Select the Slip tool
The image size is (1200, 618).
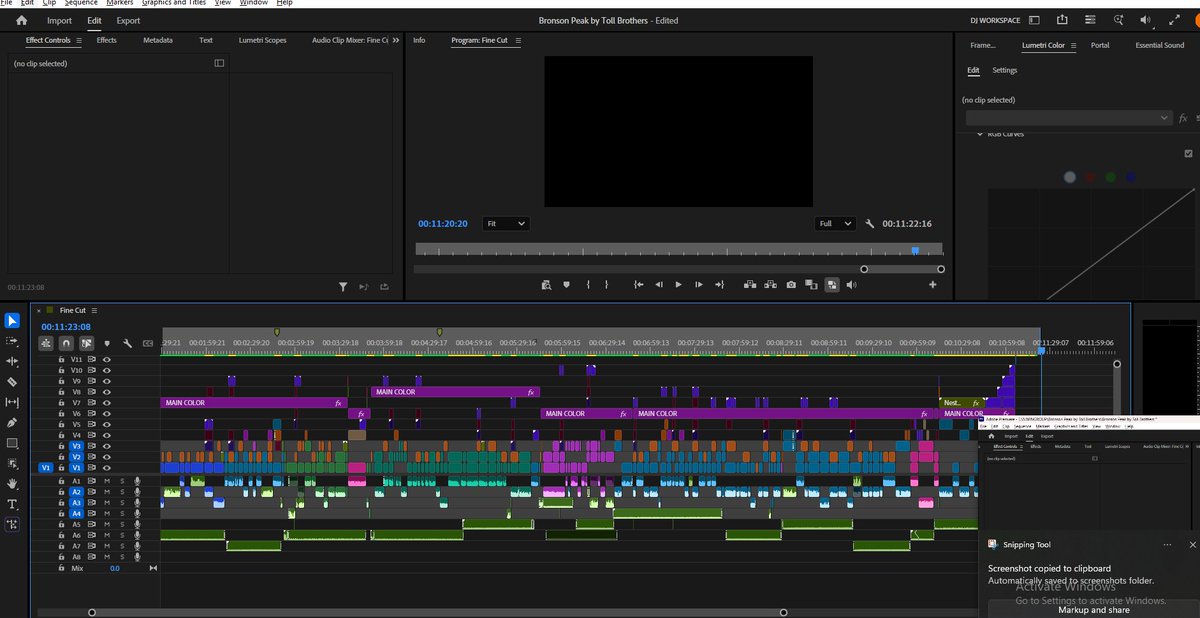(x=12, y=402)
